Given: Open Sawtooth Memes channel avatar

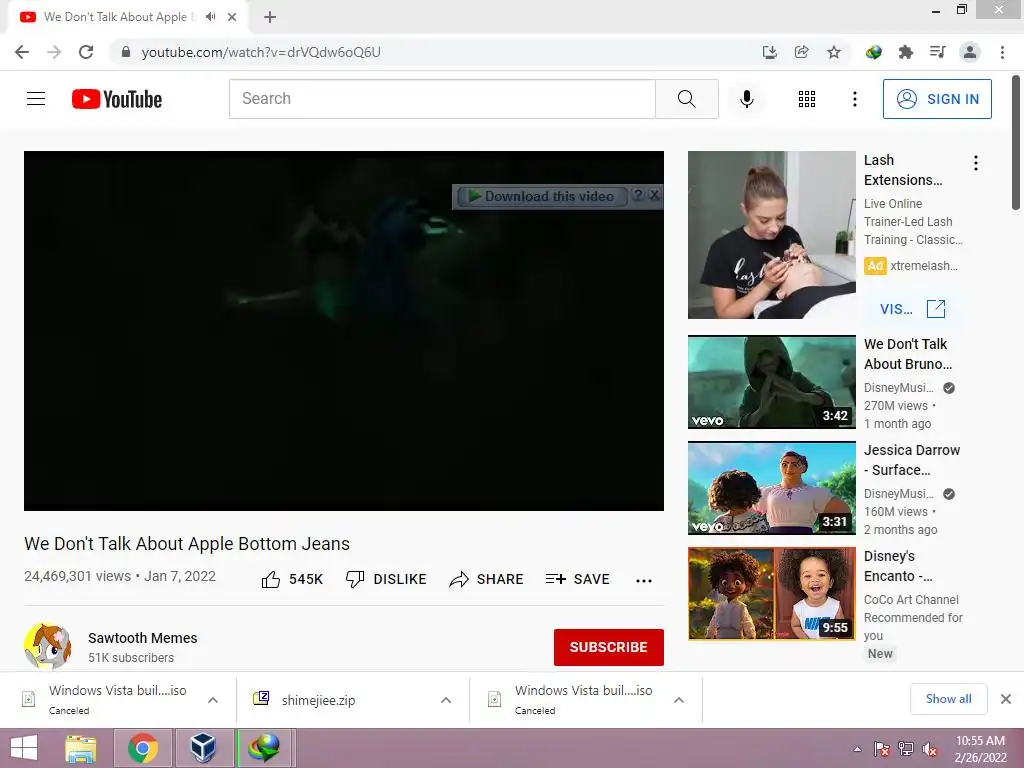Looking at the screenshot, I should click(48, 647).
